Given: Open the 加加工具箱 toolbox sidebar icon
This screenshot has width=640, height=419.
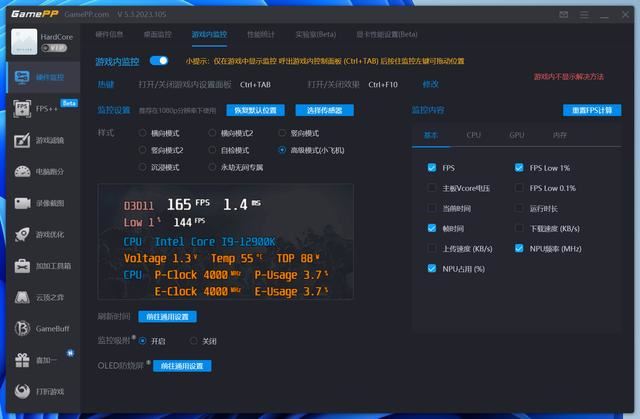Looking at the screenshot, I should point(40,266).
